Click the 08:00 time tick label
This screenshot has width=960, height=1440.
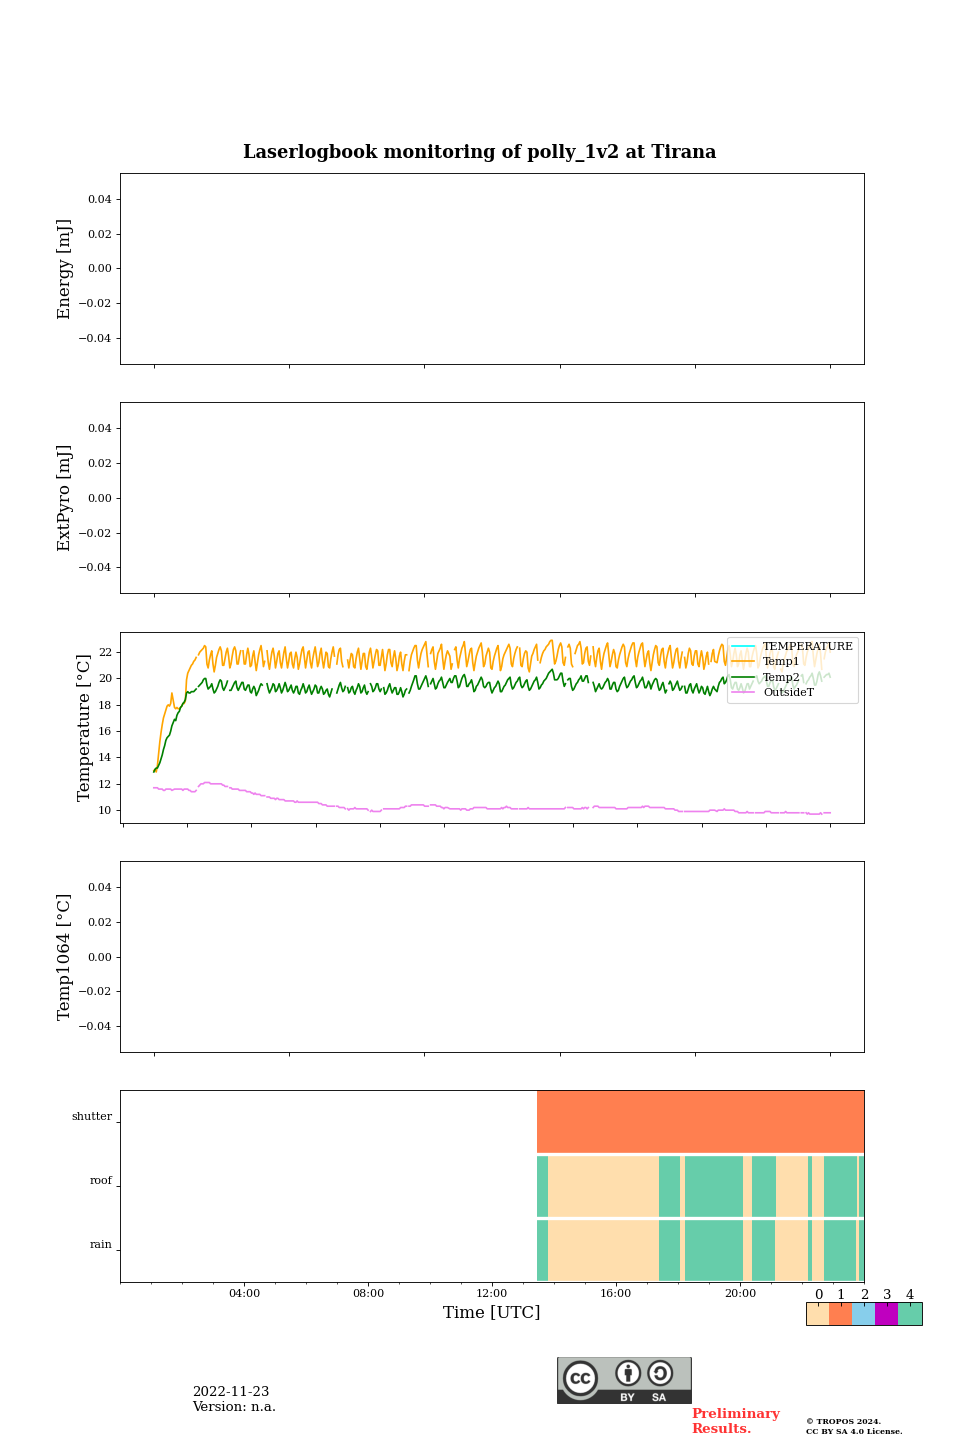click(368, 1293)
